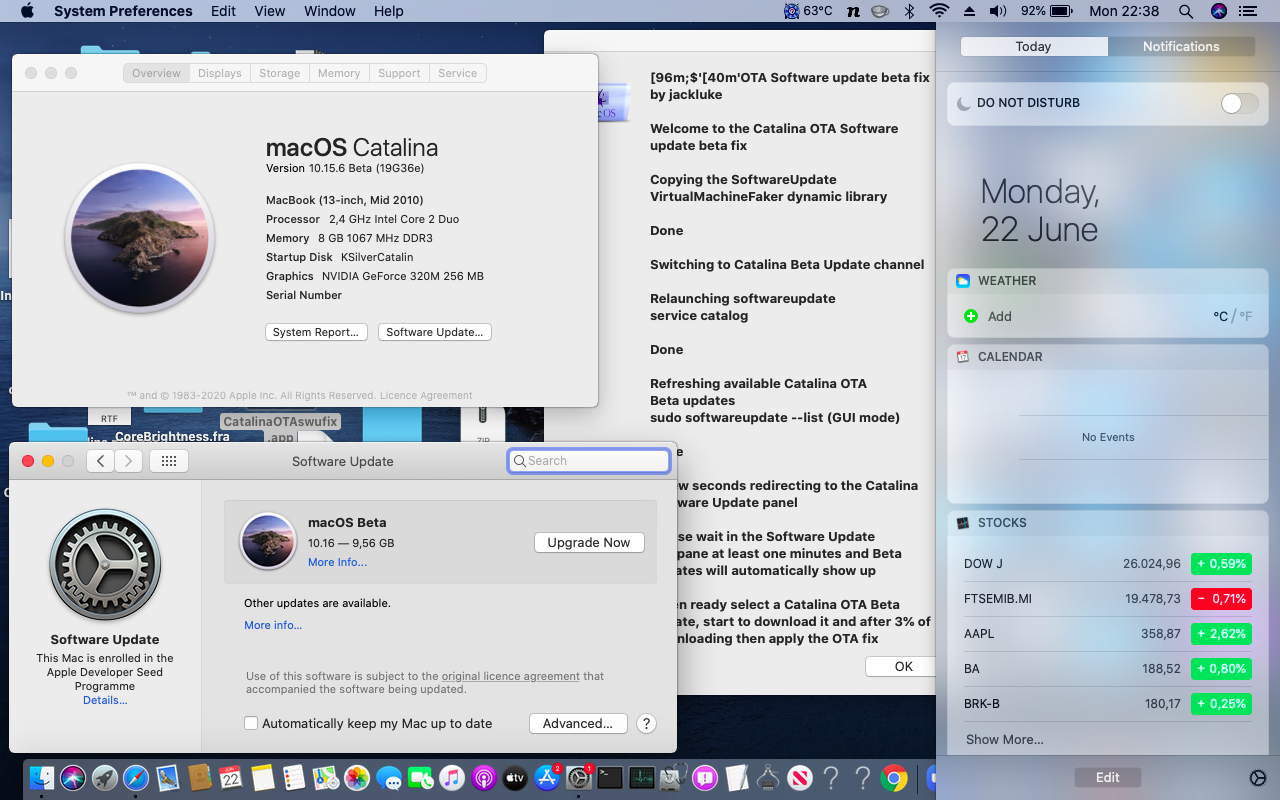
Task: Show all preferences grid icon
Action: click(169, 461)
